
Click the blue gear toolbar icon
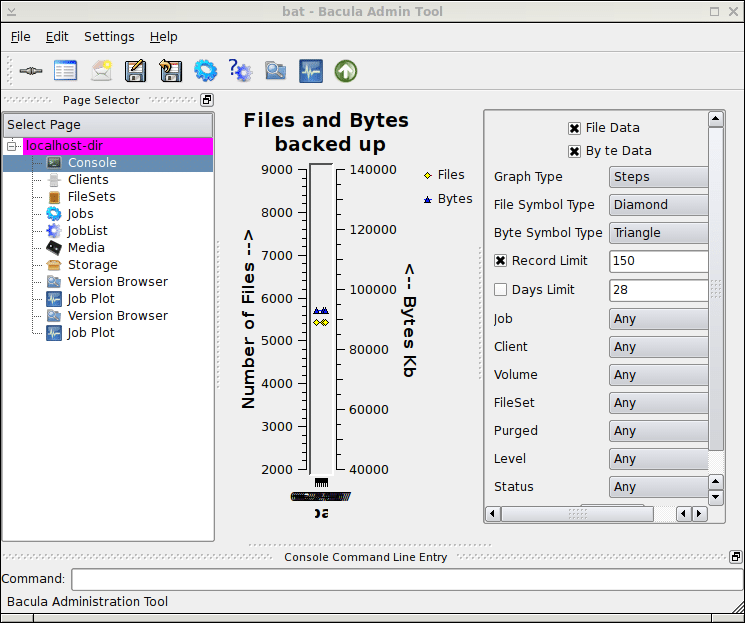coord(206,71)
